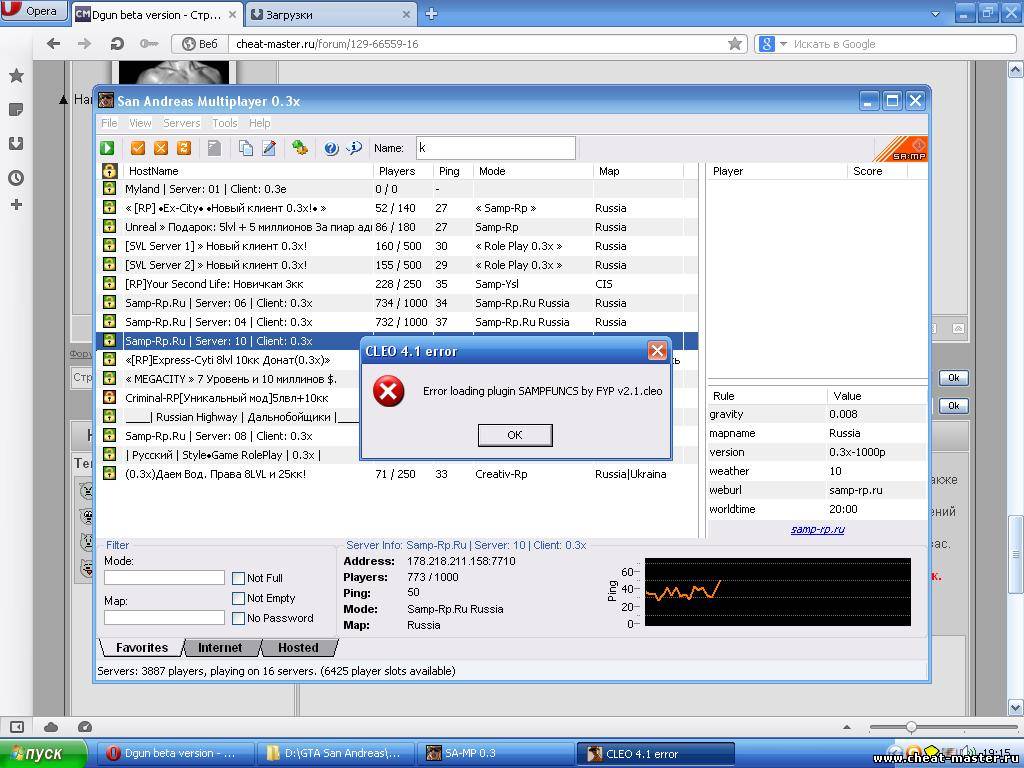
Task: Open the downloads panel in Opera sidebar
Action: (16, 144)
